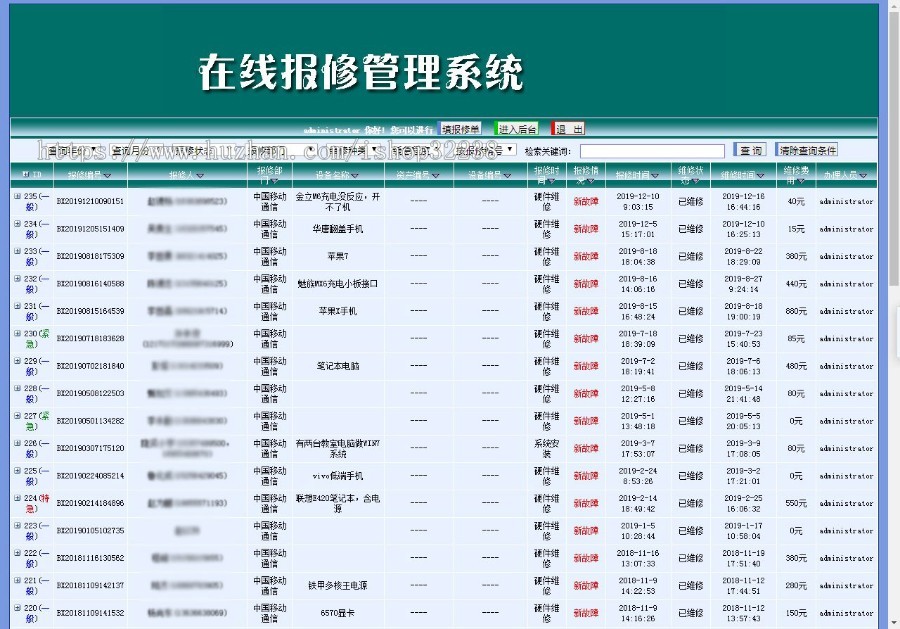The height and width of the screenshot is (629, 900).
Task: Click the 清除查询条件 button
Action: pos(806,148)
